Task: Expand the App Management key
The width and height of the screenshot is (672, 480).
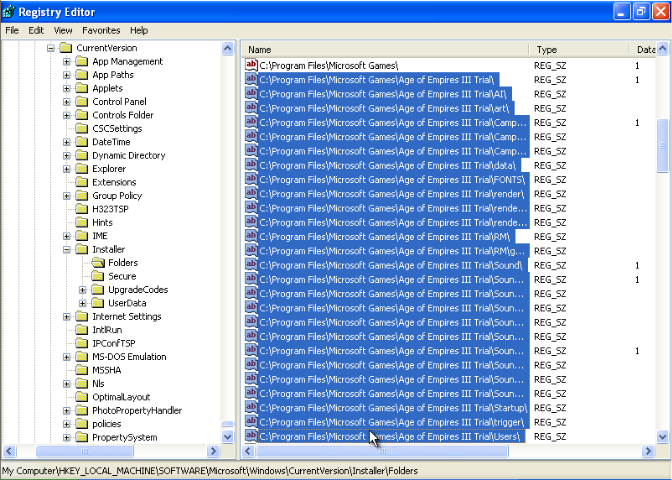Action: 67,62
